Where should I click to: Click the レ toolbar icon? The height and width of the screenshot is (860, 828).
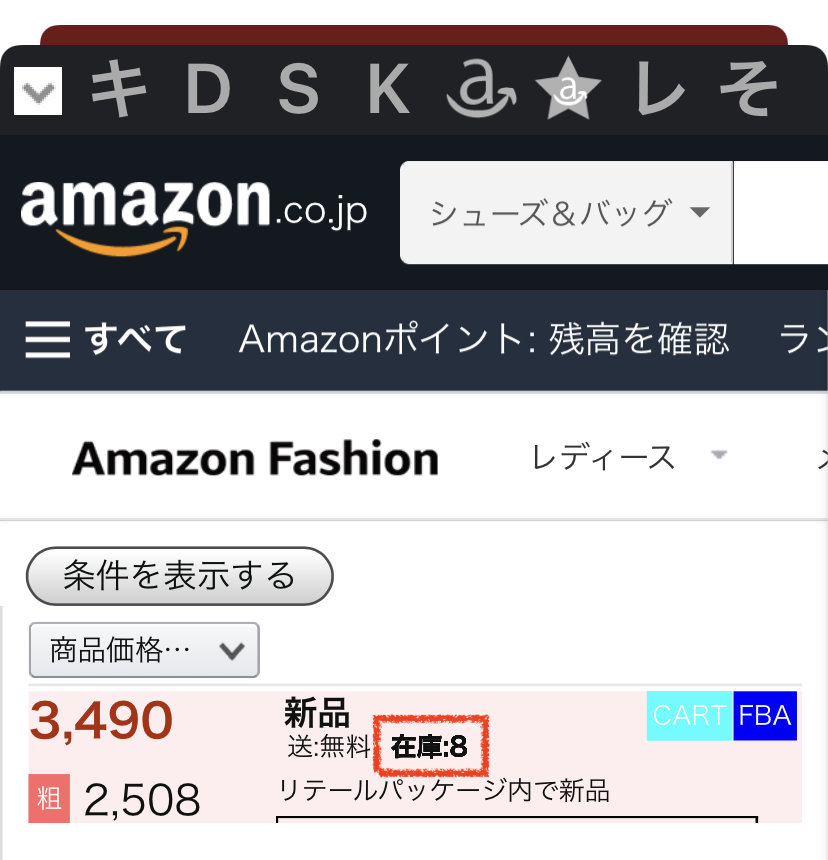click(660, 90)
